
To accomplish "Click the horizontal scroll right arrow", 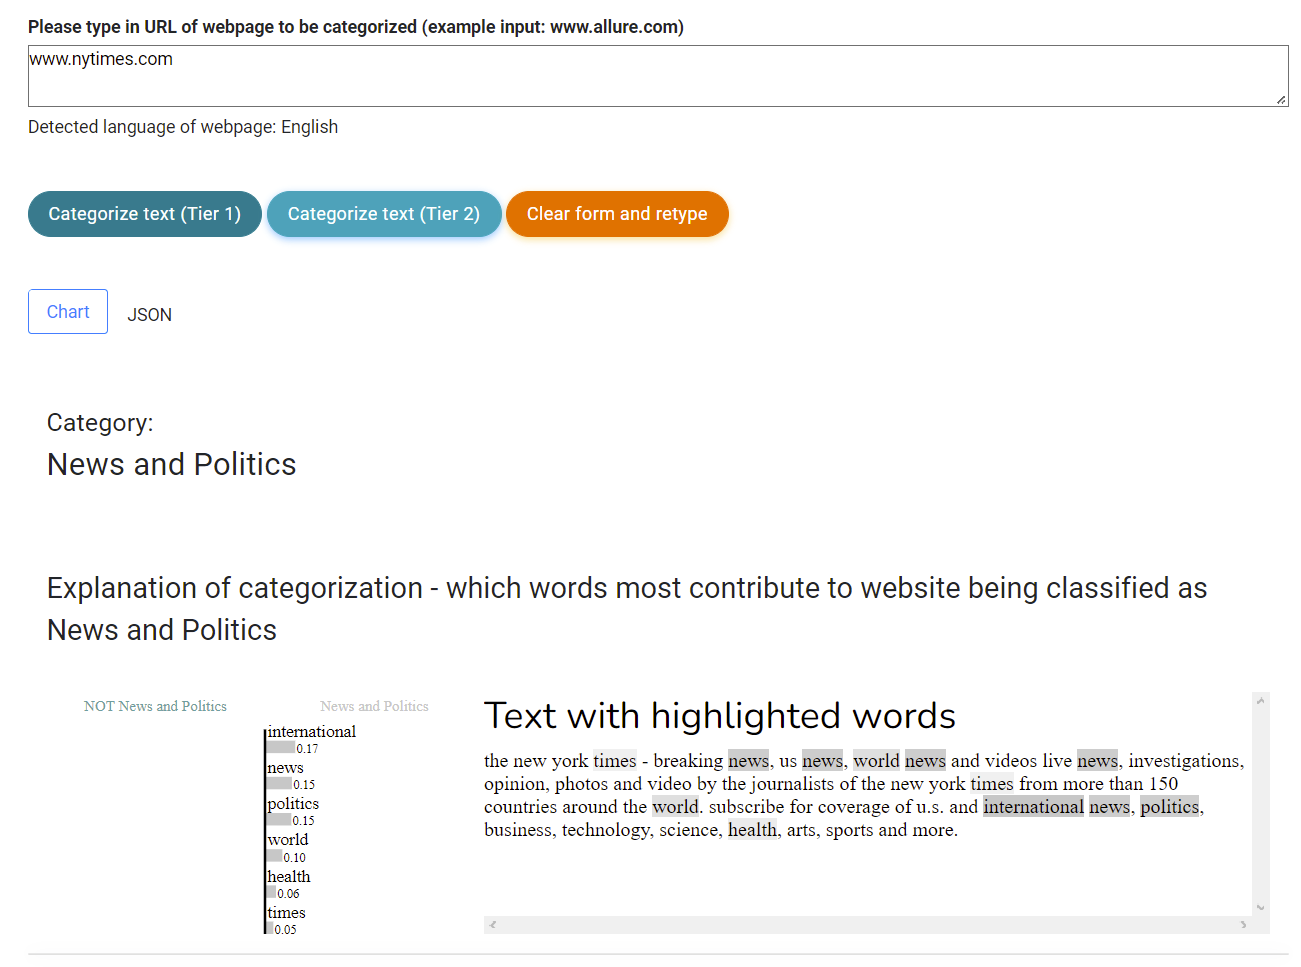I will 1243,925.
